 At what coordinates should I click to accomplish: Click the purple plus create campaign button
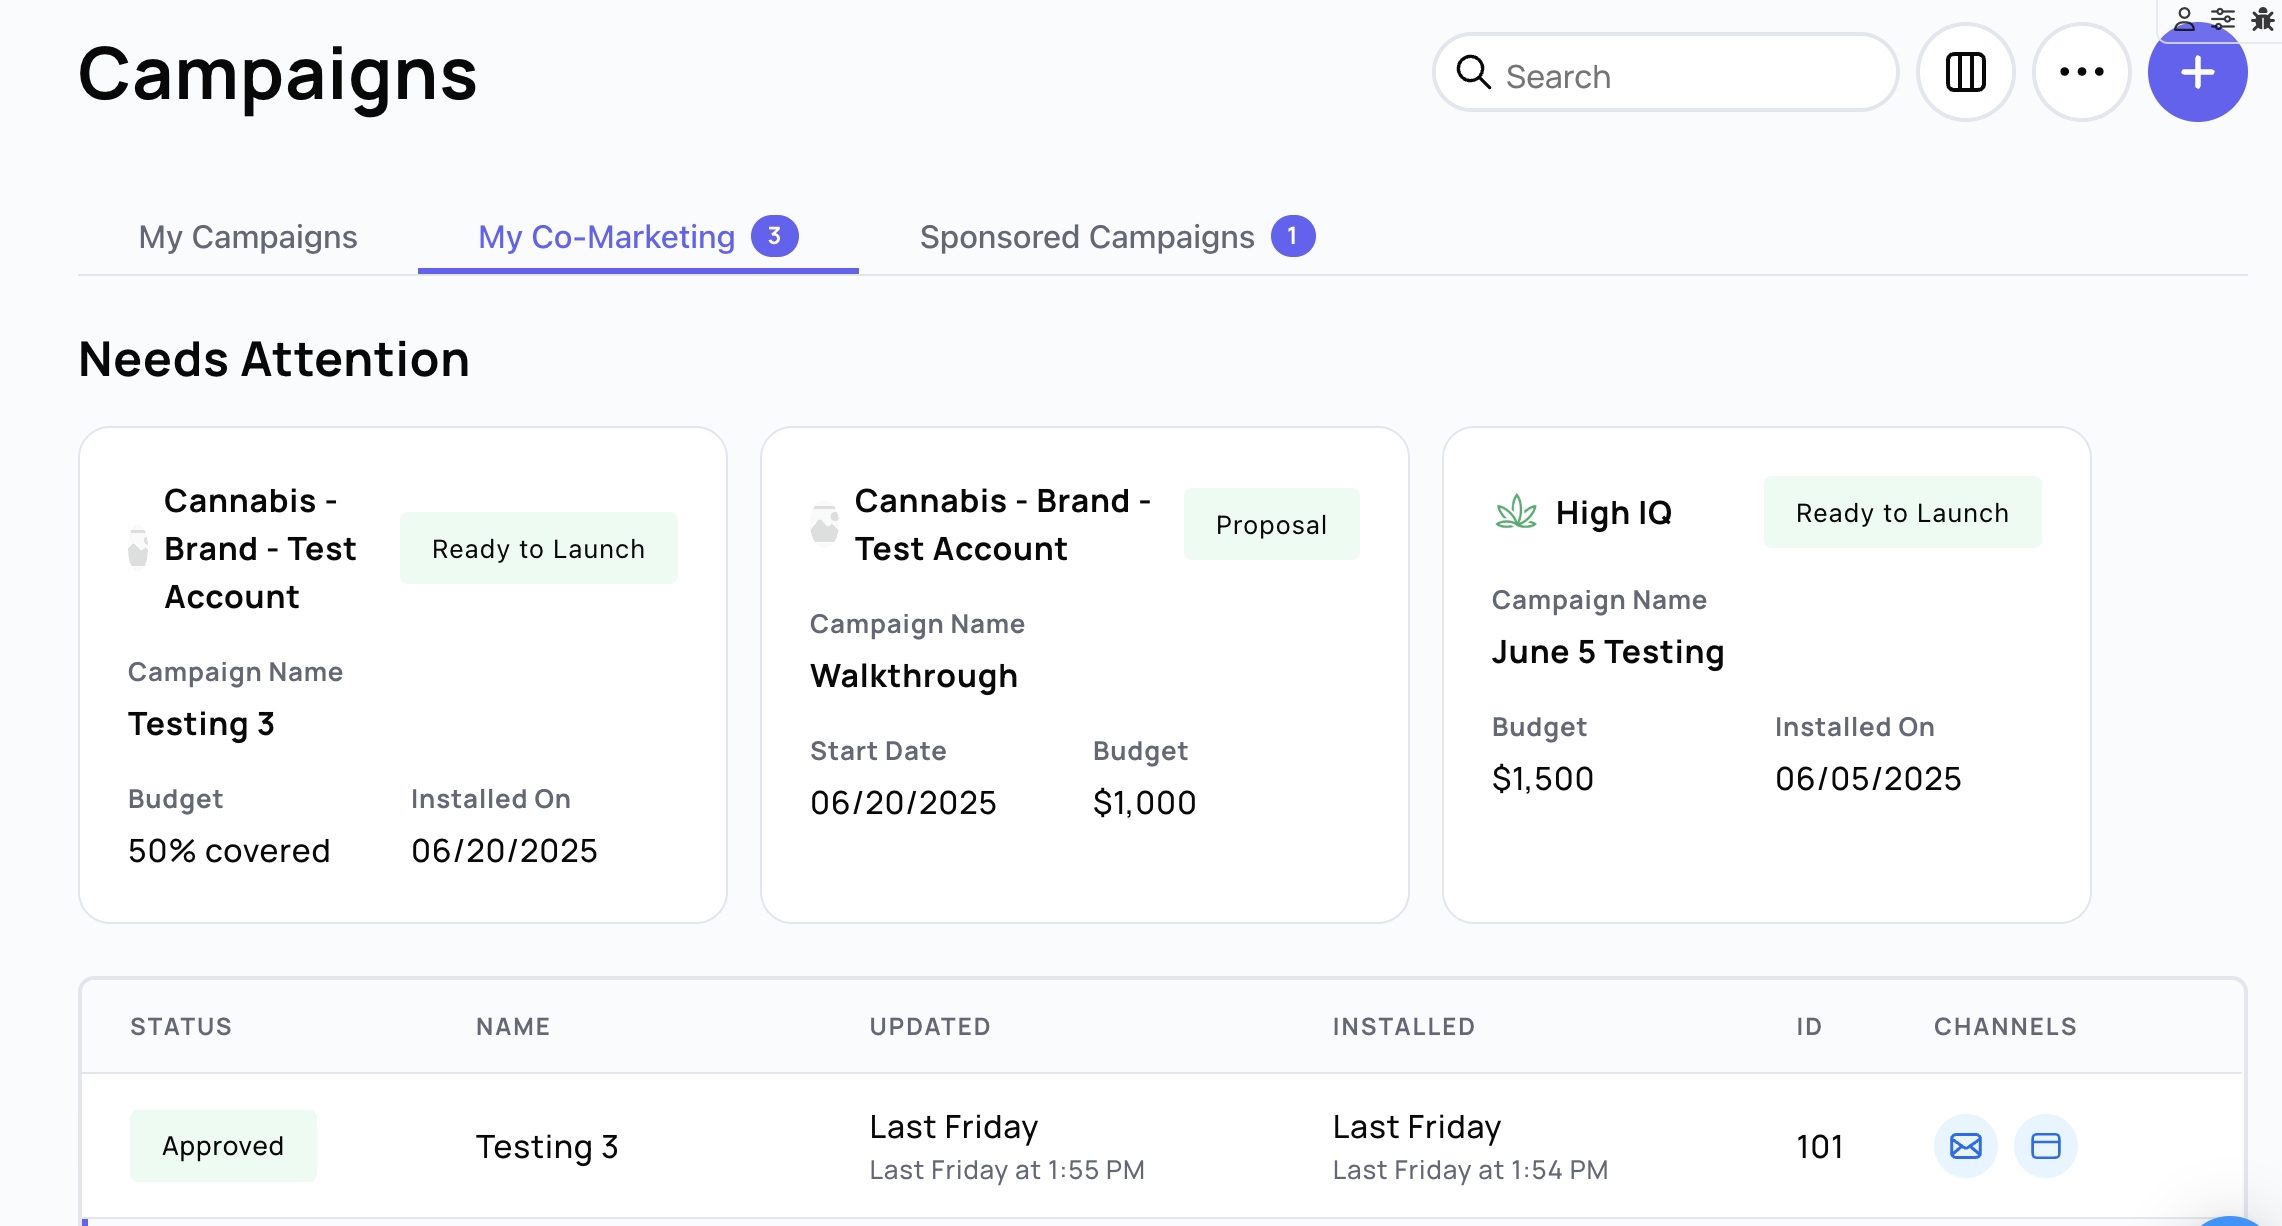click(2197, 73)
